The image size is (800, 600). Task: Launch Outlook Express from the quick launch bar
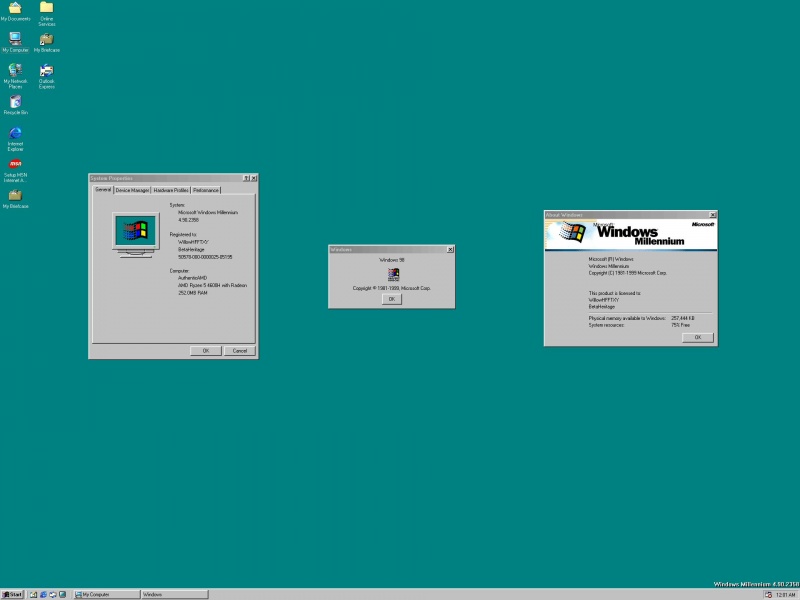(x=53, y=594)
